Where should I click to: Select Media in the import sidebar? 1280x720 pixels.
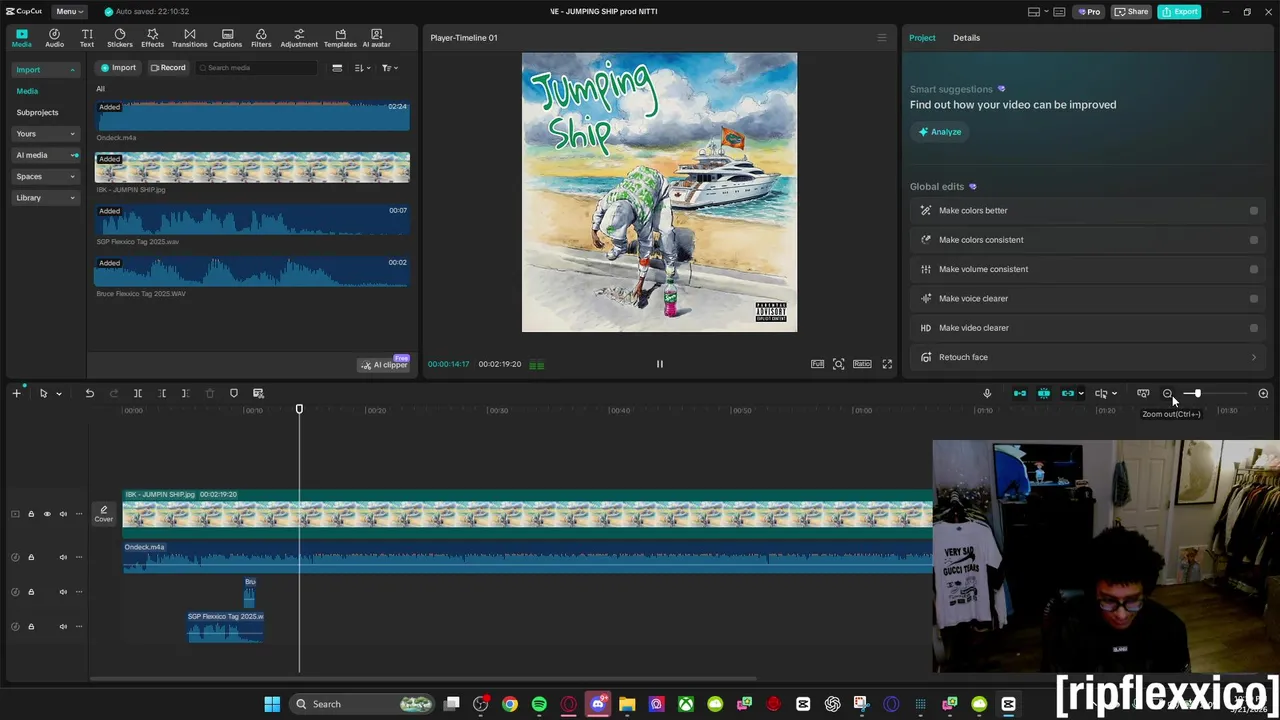point(27,91)
